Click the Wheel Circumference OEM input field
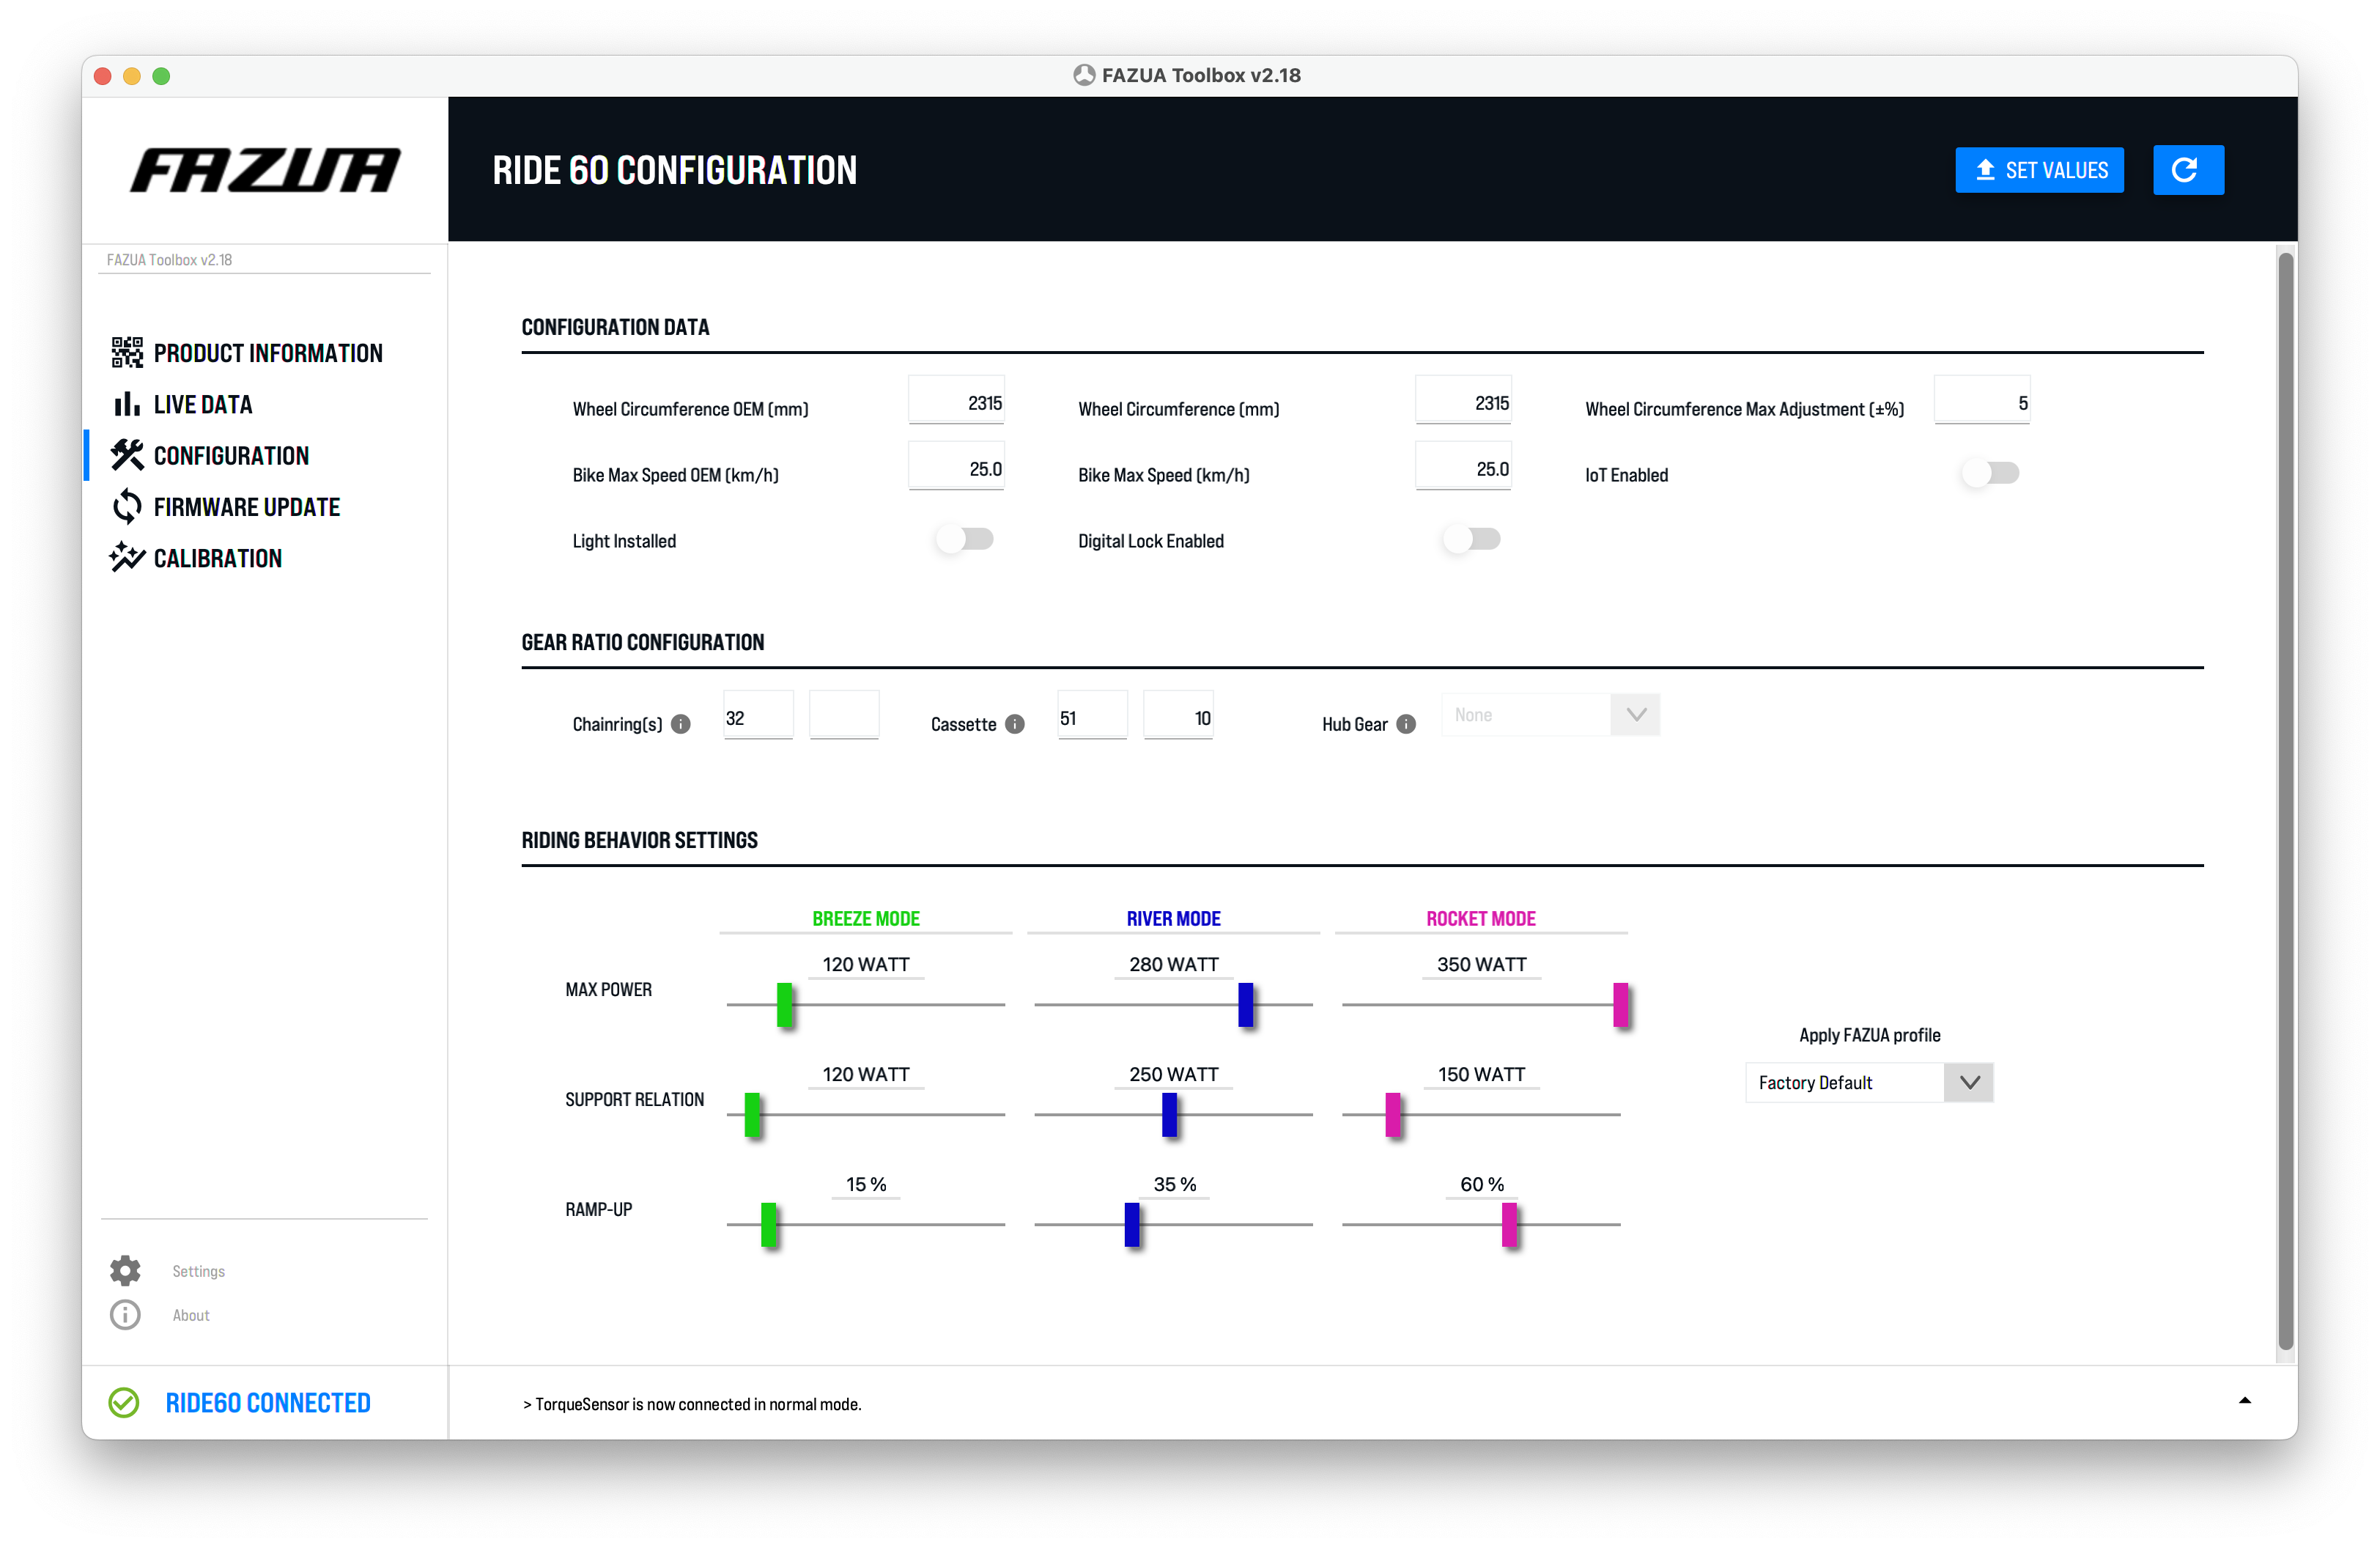Viewport: 2380px width, 1548px height. [956, 401]
